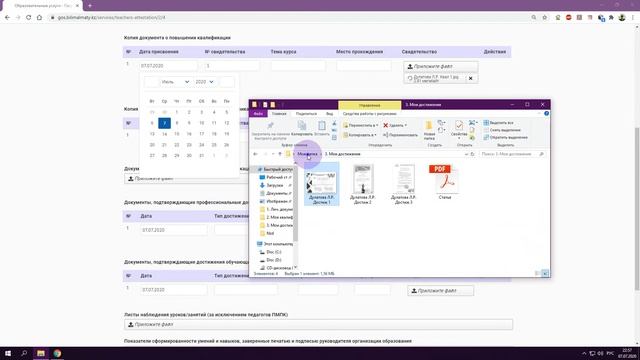Select the yellow 'Управление' contextual tab

tap(369, 105)
